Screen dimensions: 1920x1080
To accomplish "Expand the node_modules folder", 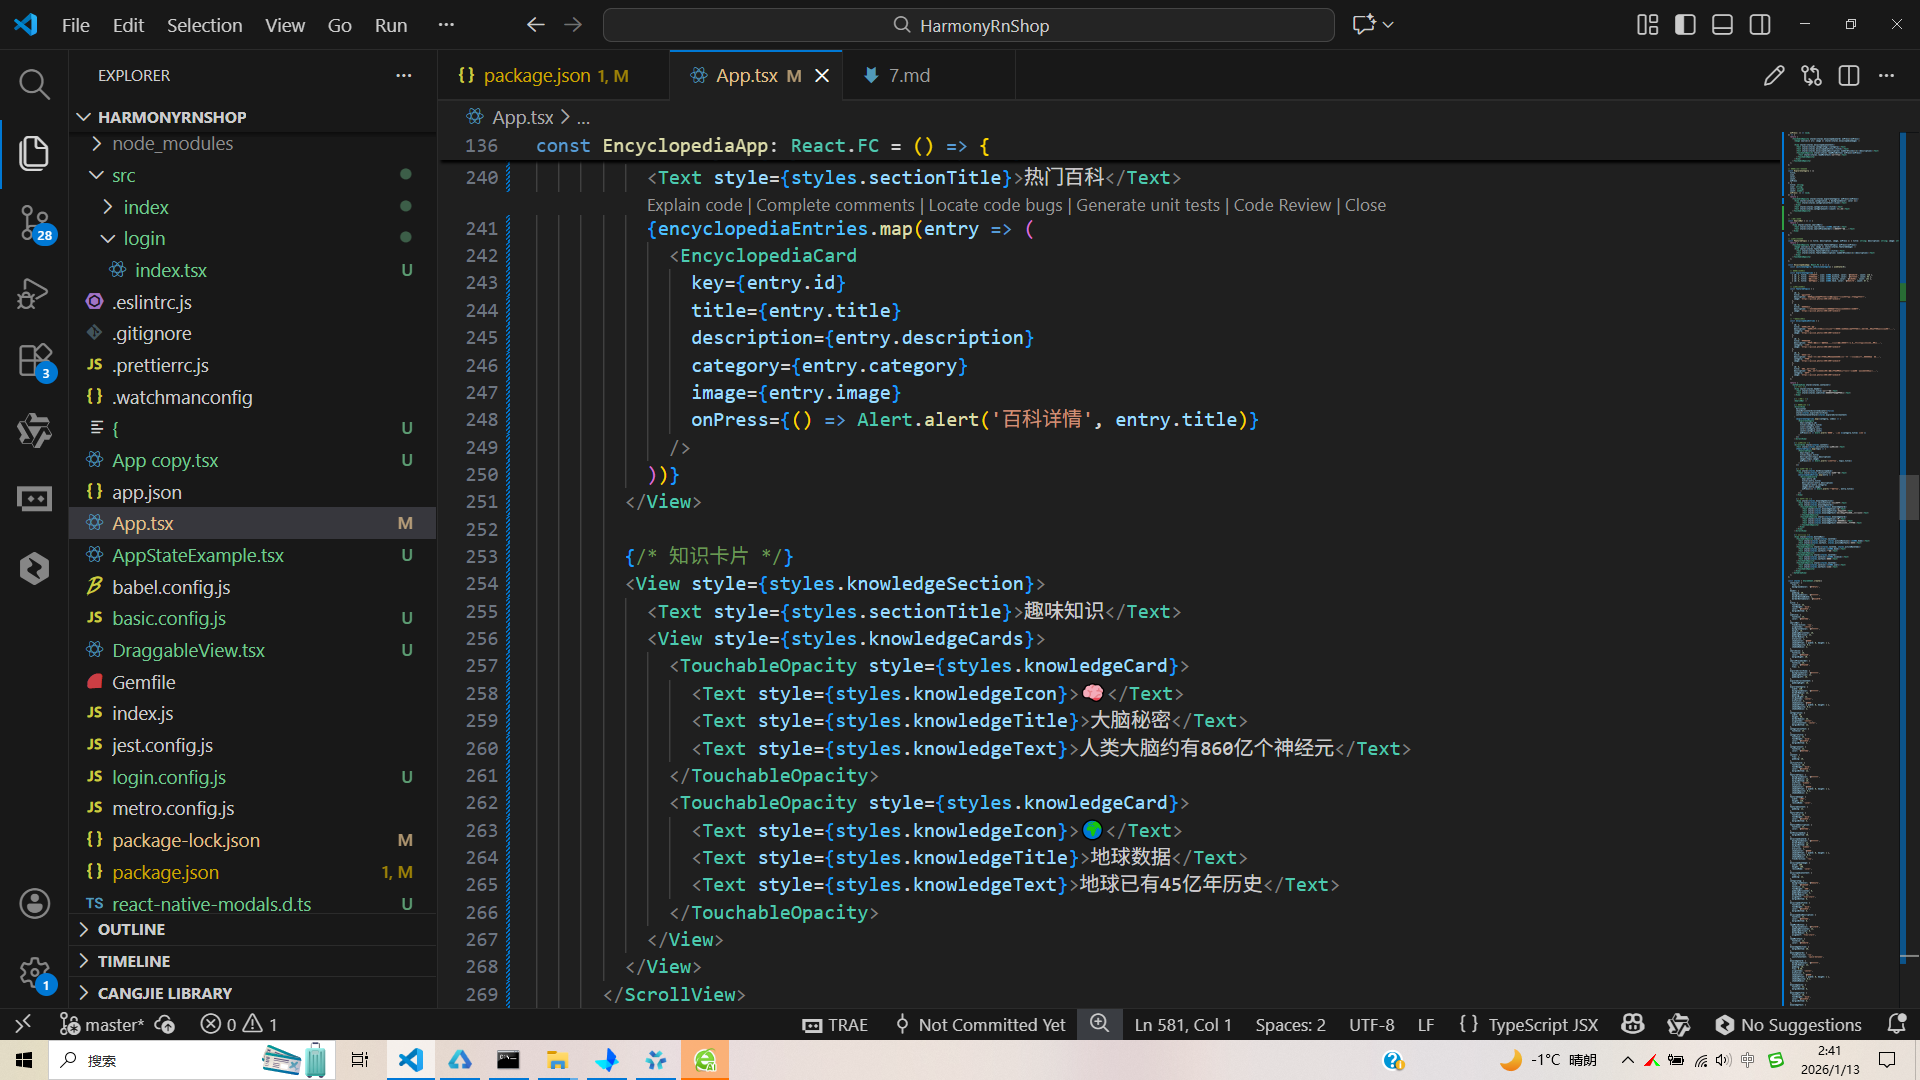I will pos(172,144).
